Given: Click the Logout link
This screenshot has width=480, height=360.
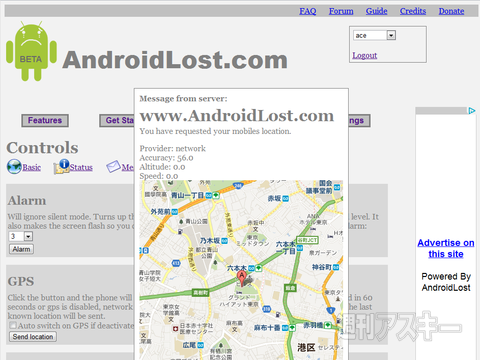Looking at the screenshot, I should [x=365, y=55].
